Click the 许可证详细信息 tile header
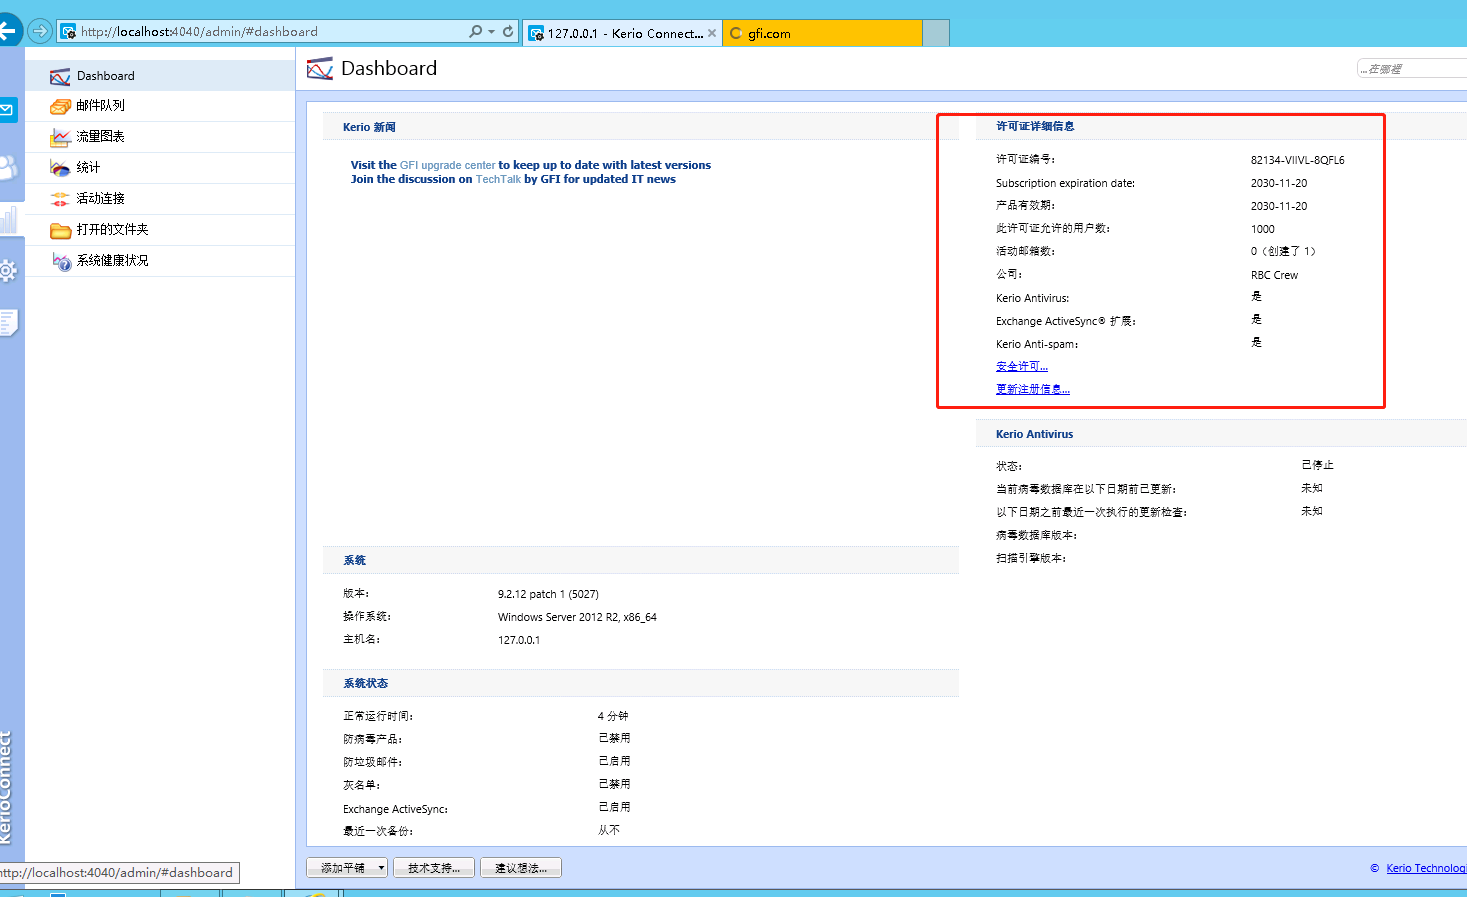 (1221, 126)
